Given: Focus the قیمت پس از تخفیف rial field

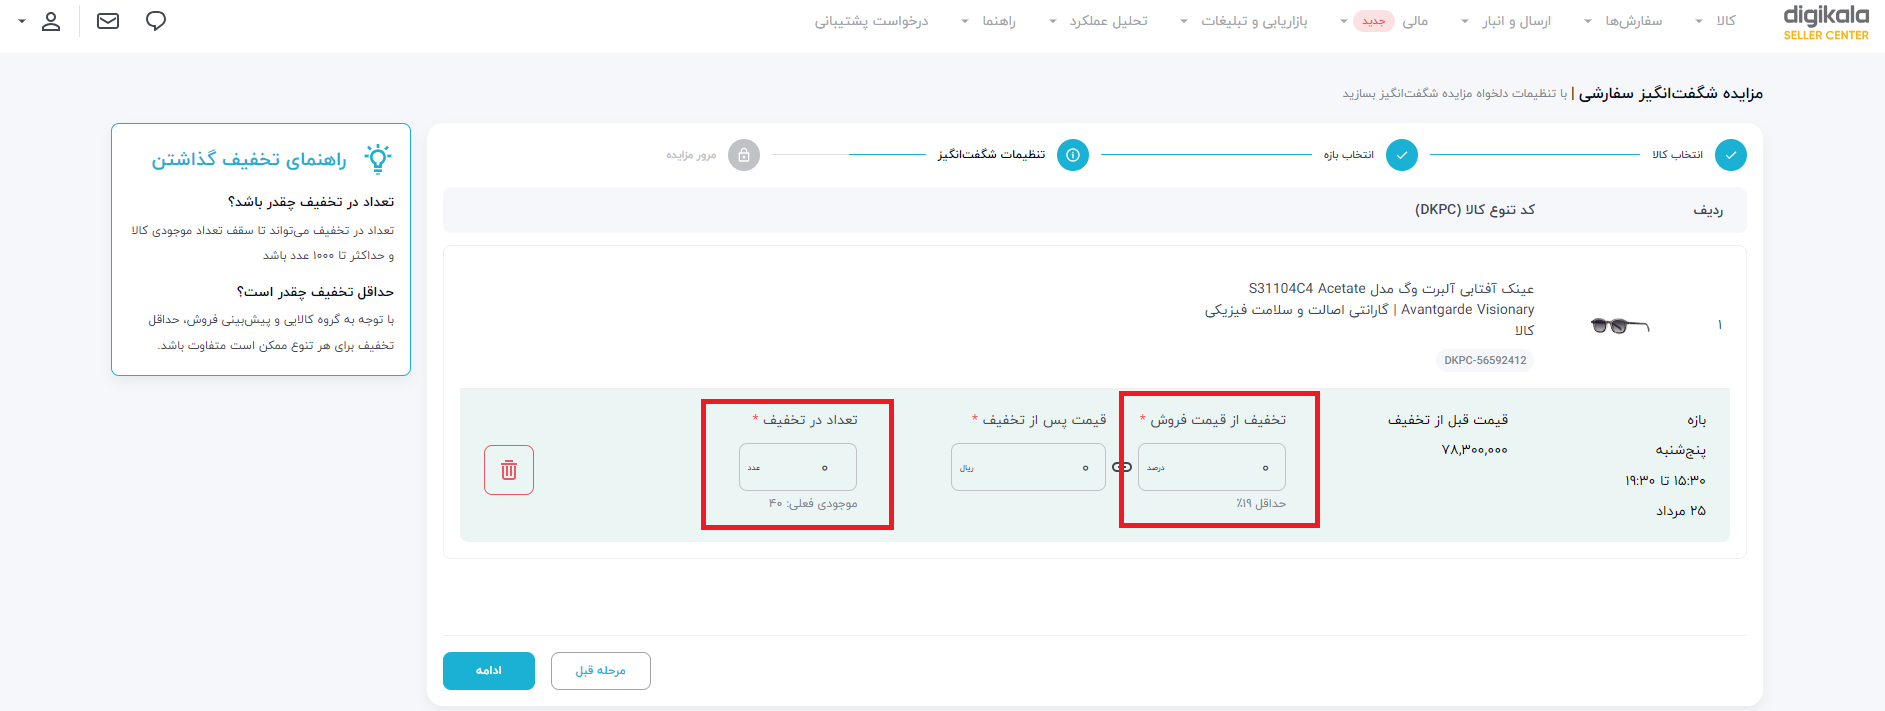Looking at the screenshot, I should click(x=1028, y=467).
